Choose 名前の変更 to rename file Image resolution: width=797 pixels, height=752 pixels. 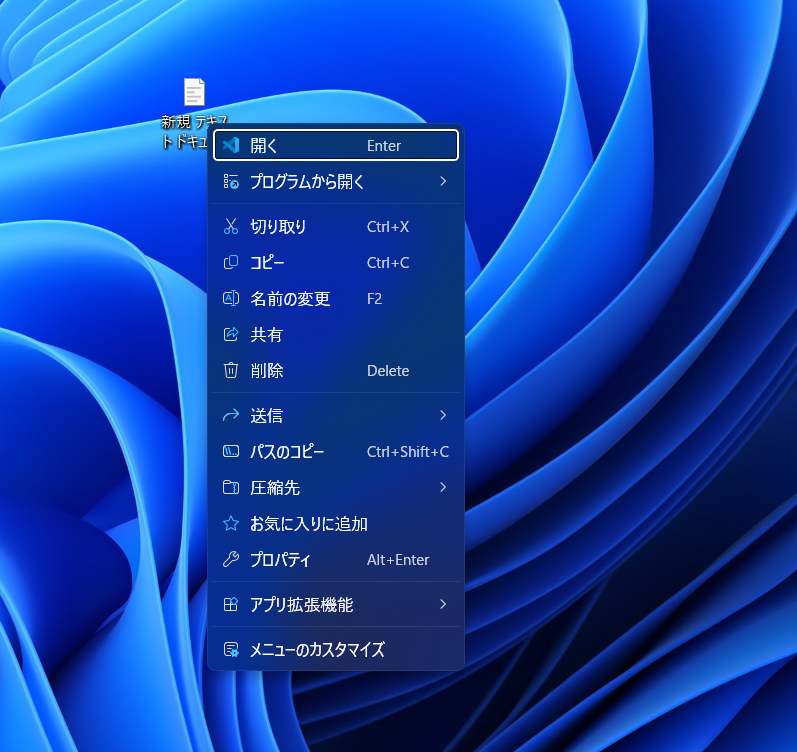pyautogui.click(x=336, y=298)
